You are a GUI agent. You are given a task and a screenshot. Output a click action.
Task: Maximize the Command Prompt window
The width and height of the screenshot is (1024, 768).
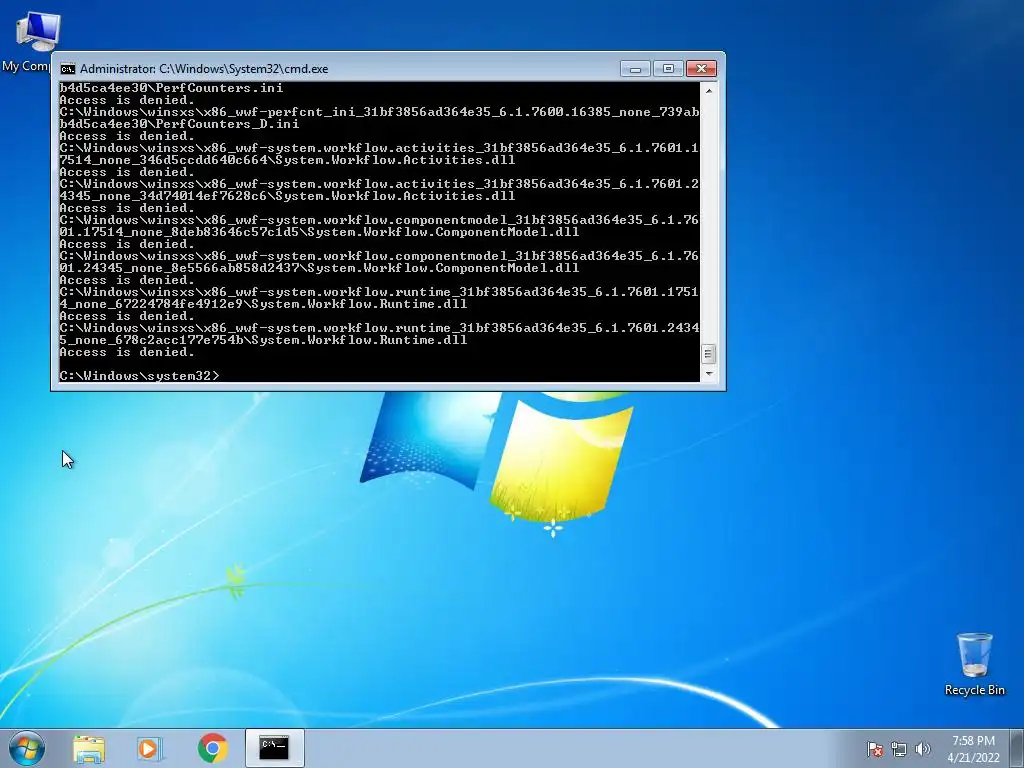667,69
